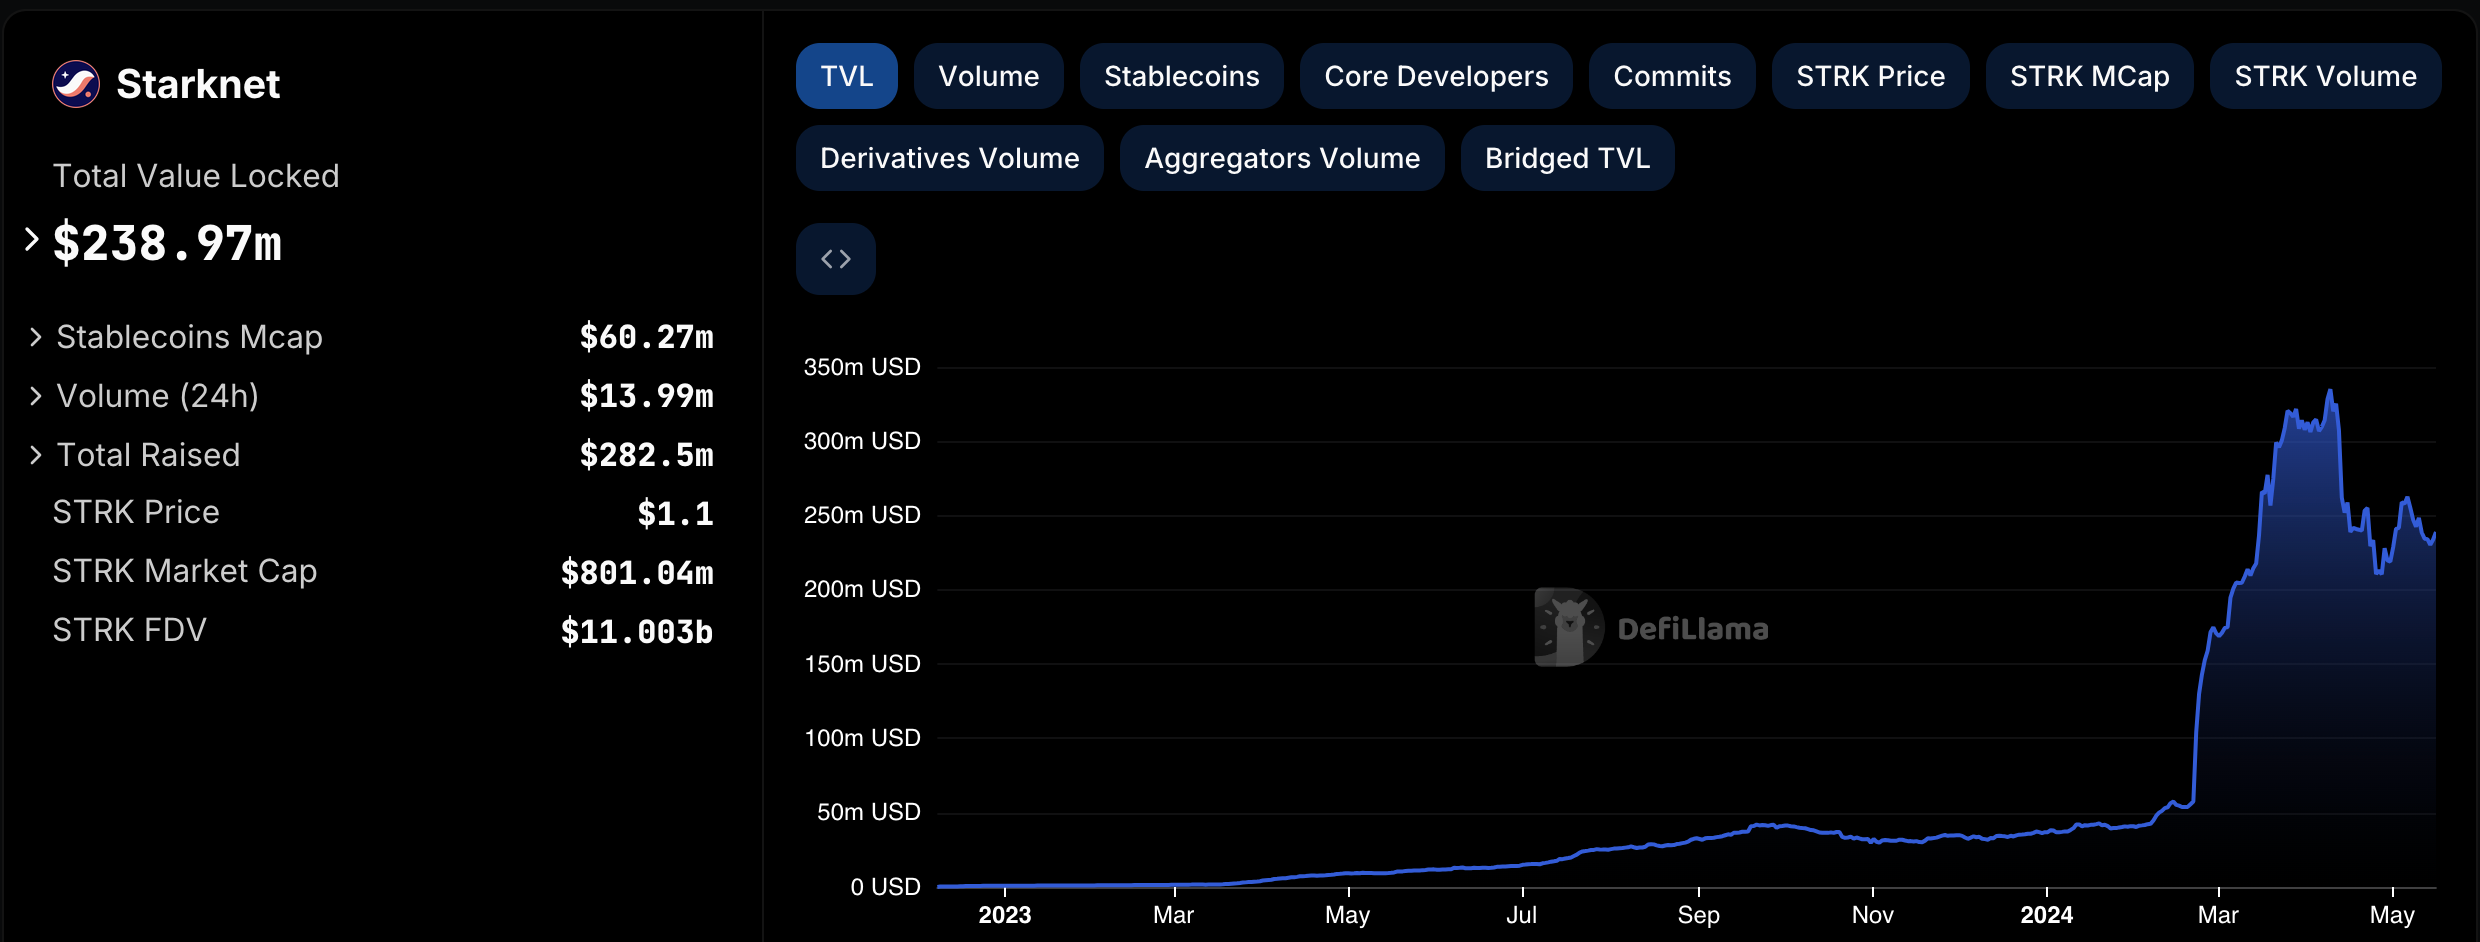This screenshot has height=942, width=2480.
Task: Open the embed chart code button
Action: 836,259
